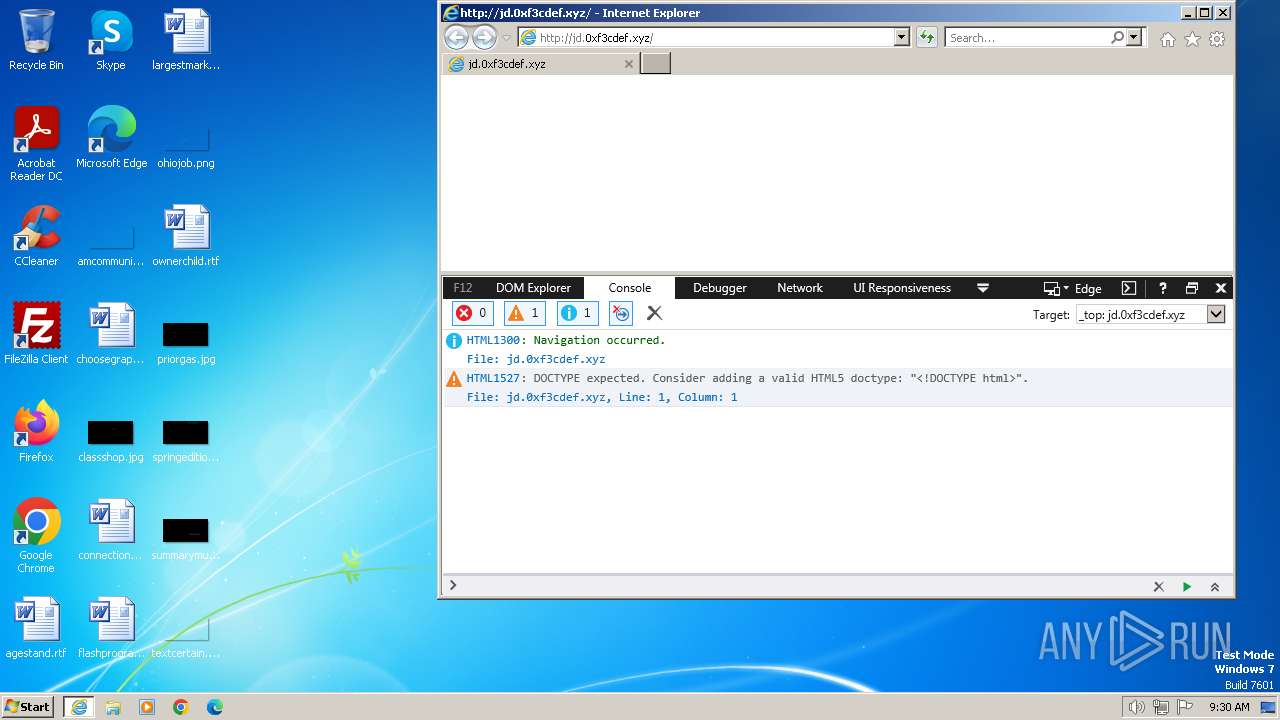Open Favorites with the star icon
Viewport: 1280px width, 720px height.
1192,39
